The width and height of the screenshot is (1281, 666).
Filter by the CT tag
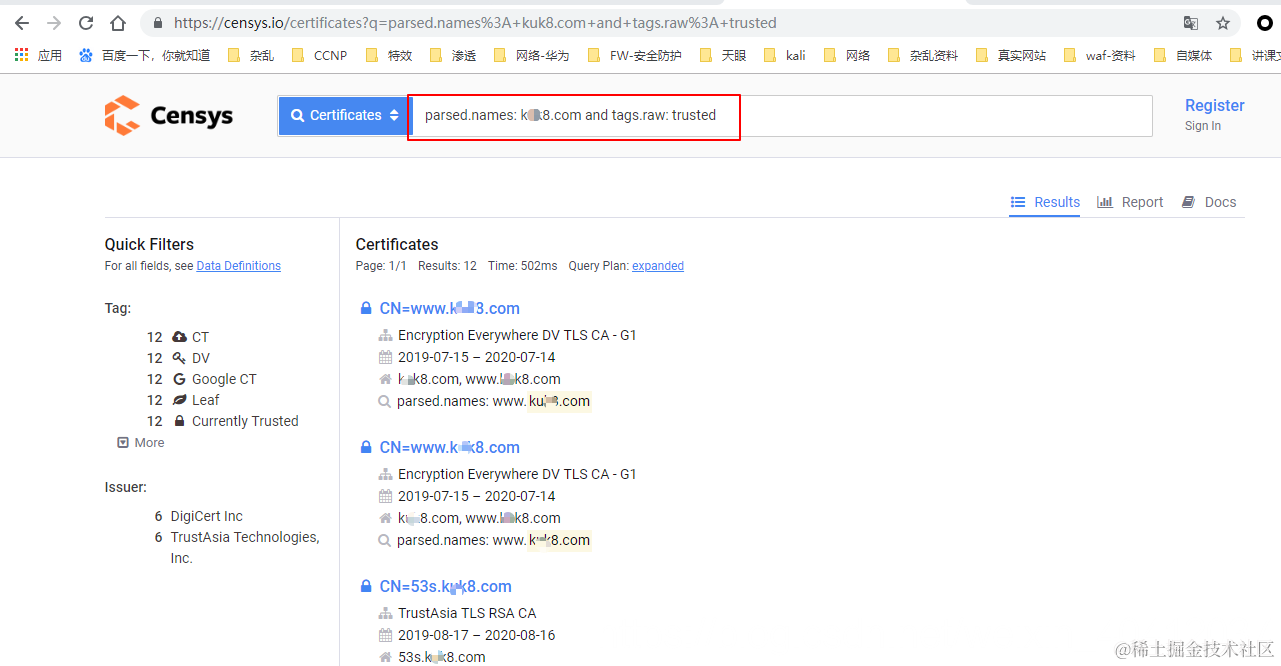pyautogui.click(x=200, y=337)
